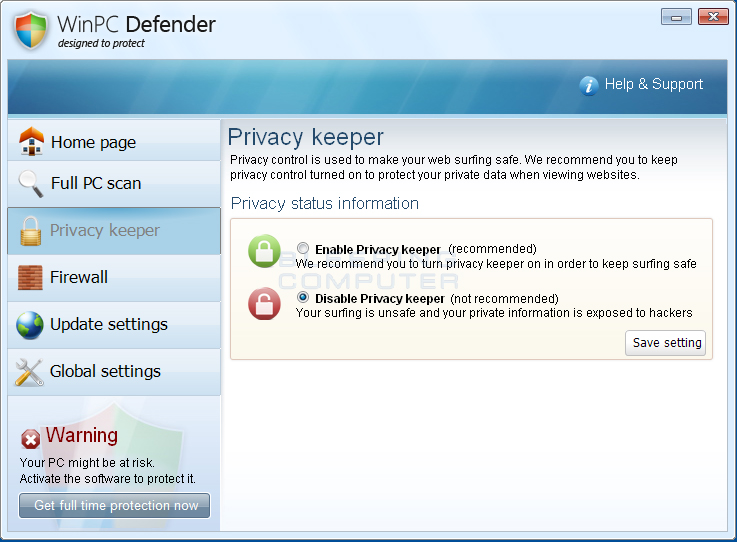This screenshot has width=737, height=542.
Task: Click the magnifying glass Full PC scan icon
Action: (x=31, y=183)
